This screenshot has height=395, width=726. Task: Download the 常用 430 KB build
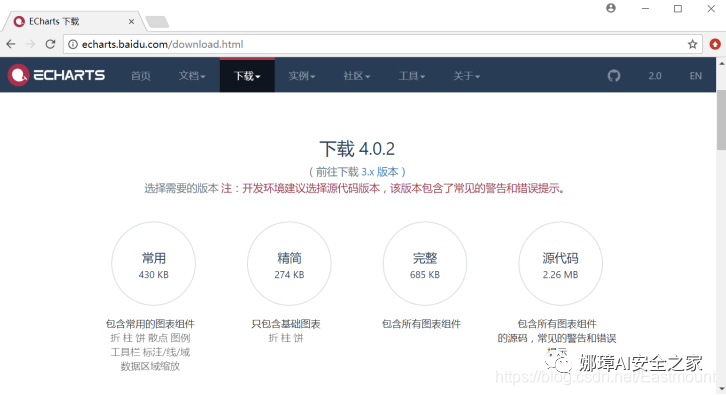[x=153, y=263]
